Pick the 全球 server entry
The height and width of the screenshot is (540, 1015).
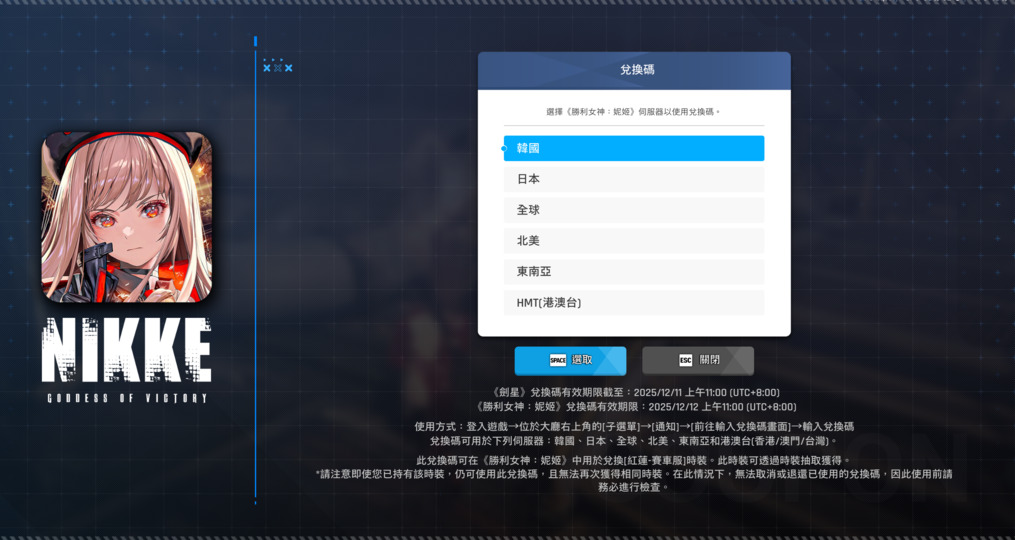tap(634, 210)
